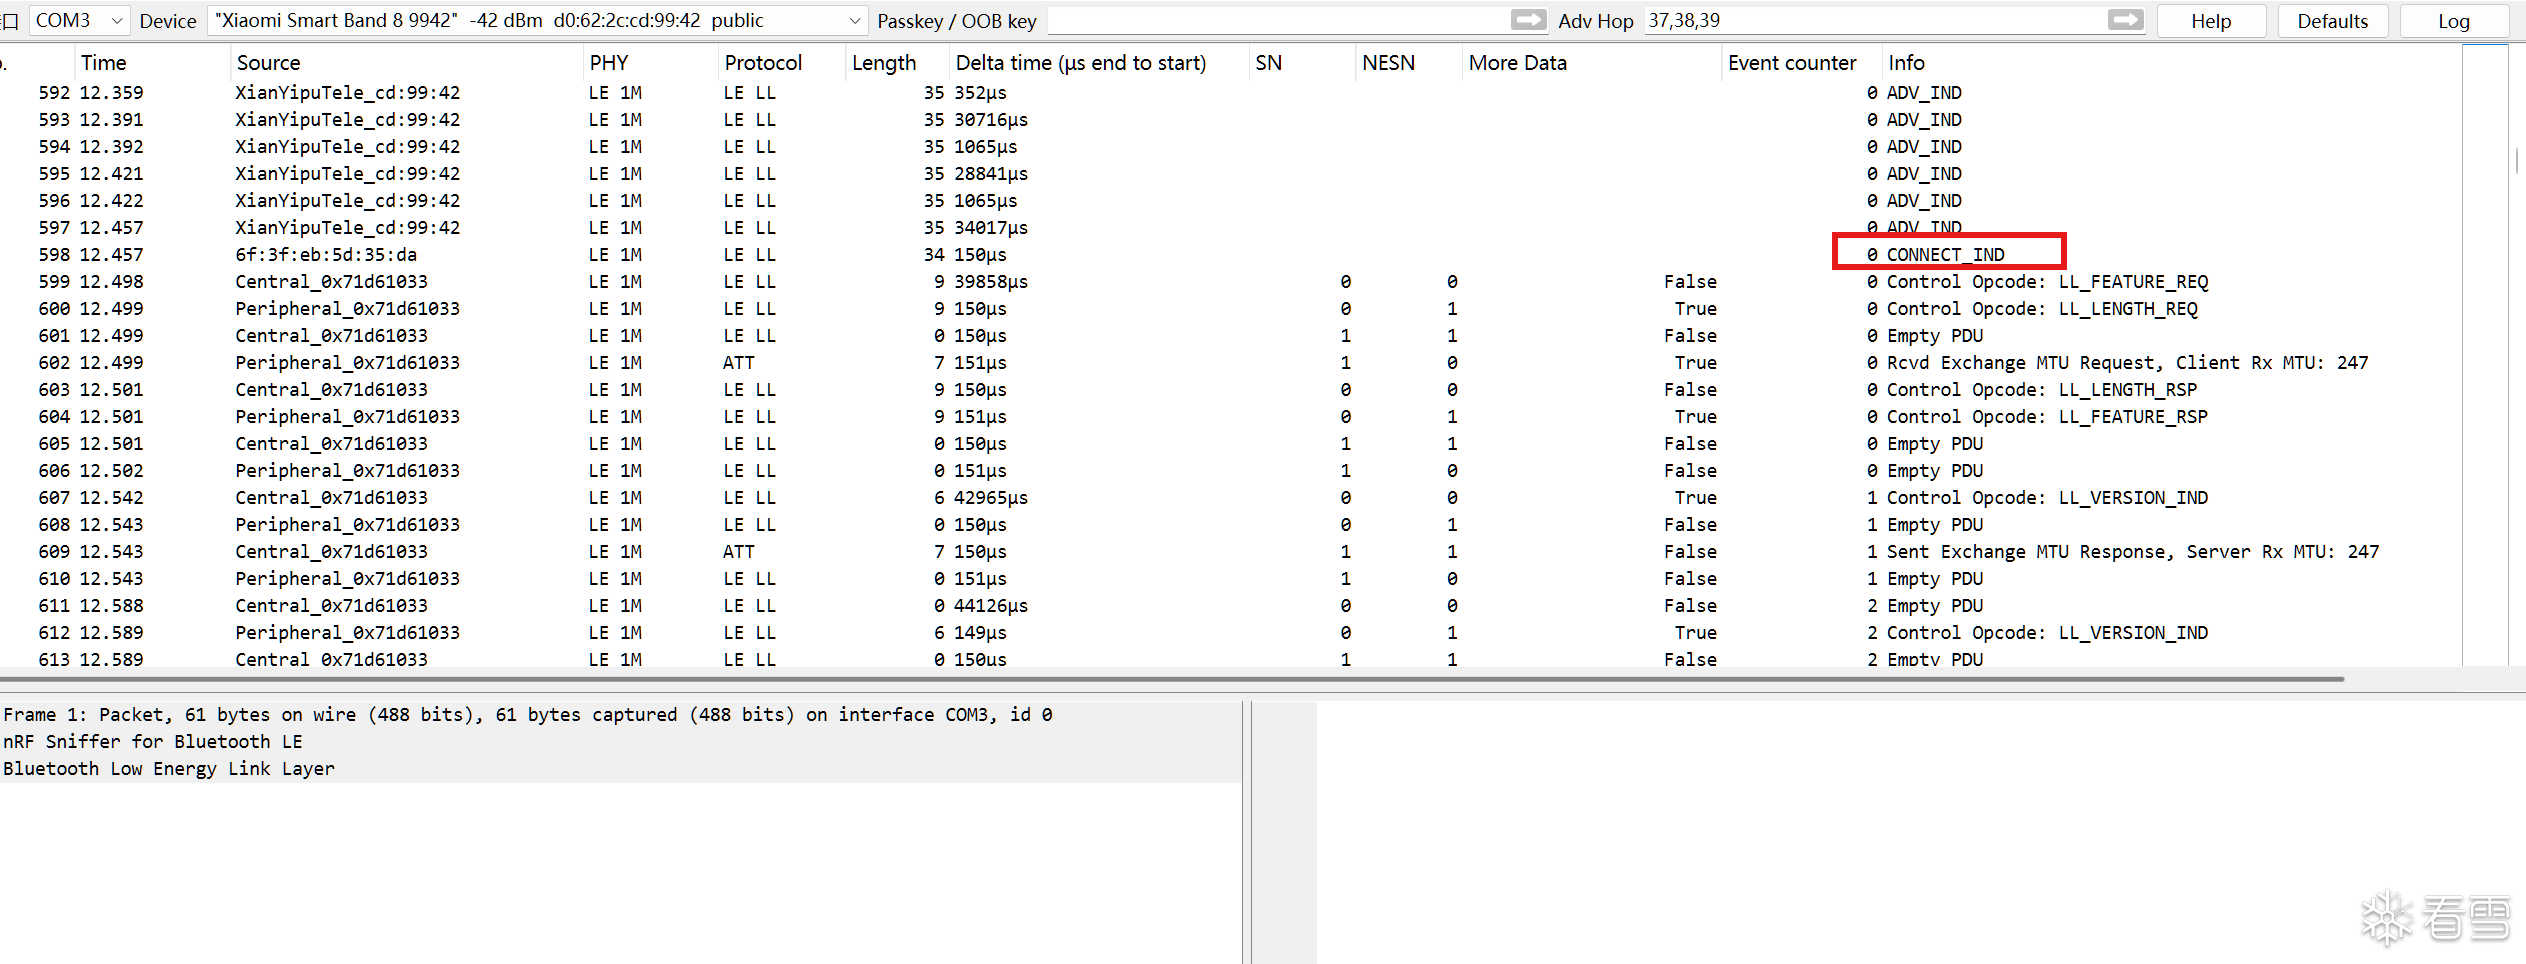This screenshot has height=964, width=2526.
Task: Sort packets by the Time column header
Action: (103, 63)
